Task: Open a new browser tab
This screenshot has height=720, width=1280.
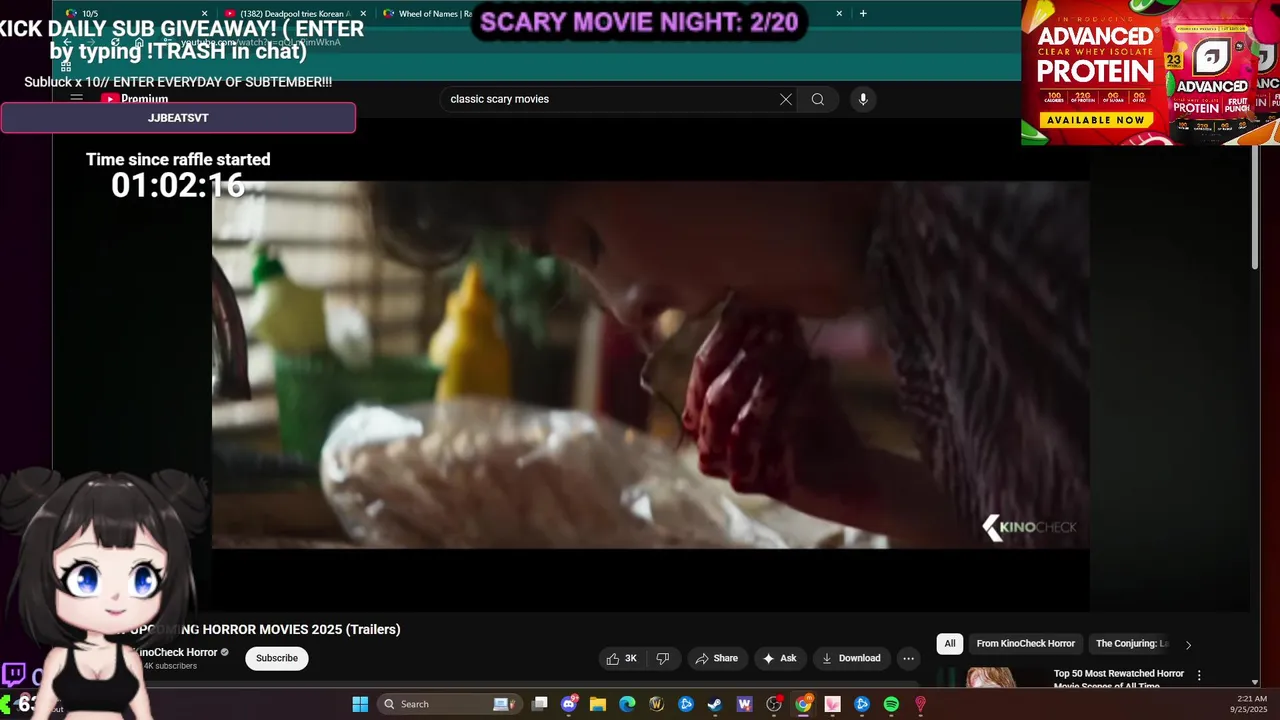Action: tap(863, 14)
